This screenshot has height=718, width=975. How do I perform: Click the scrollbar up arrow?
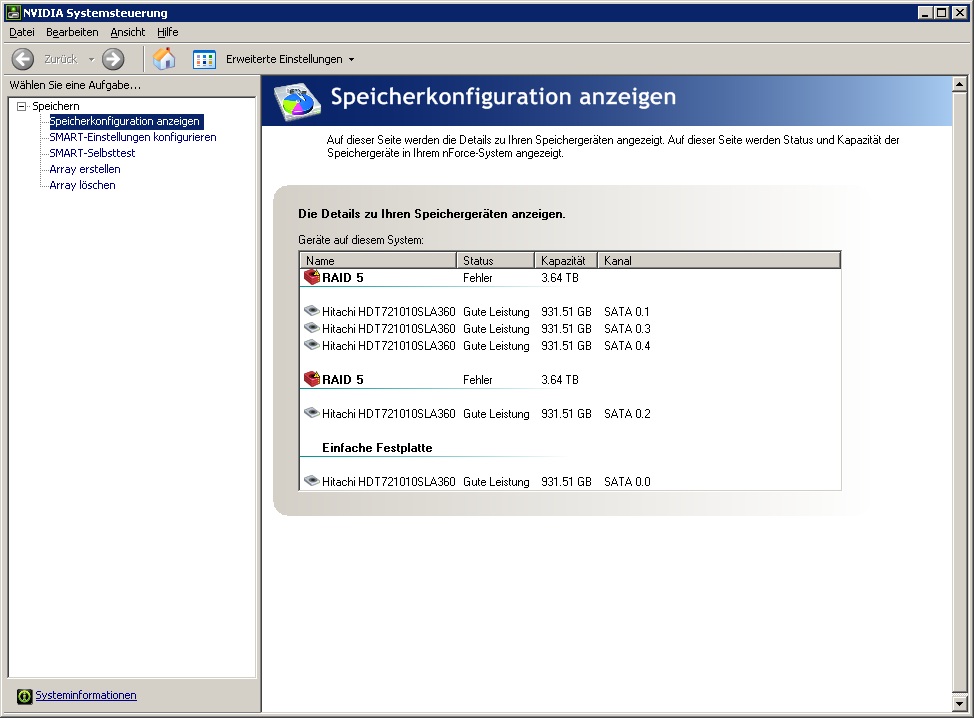[x=959, y=84]
